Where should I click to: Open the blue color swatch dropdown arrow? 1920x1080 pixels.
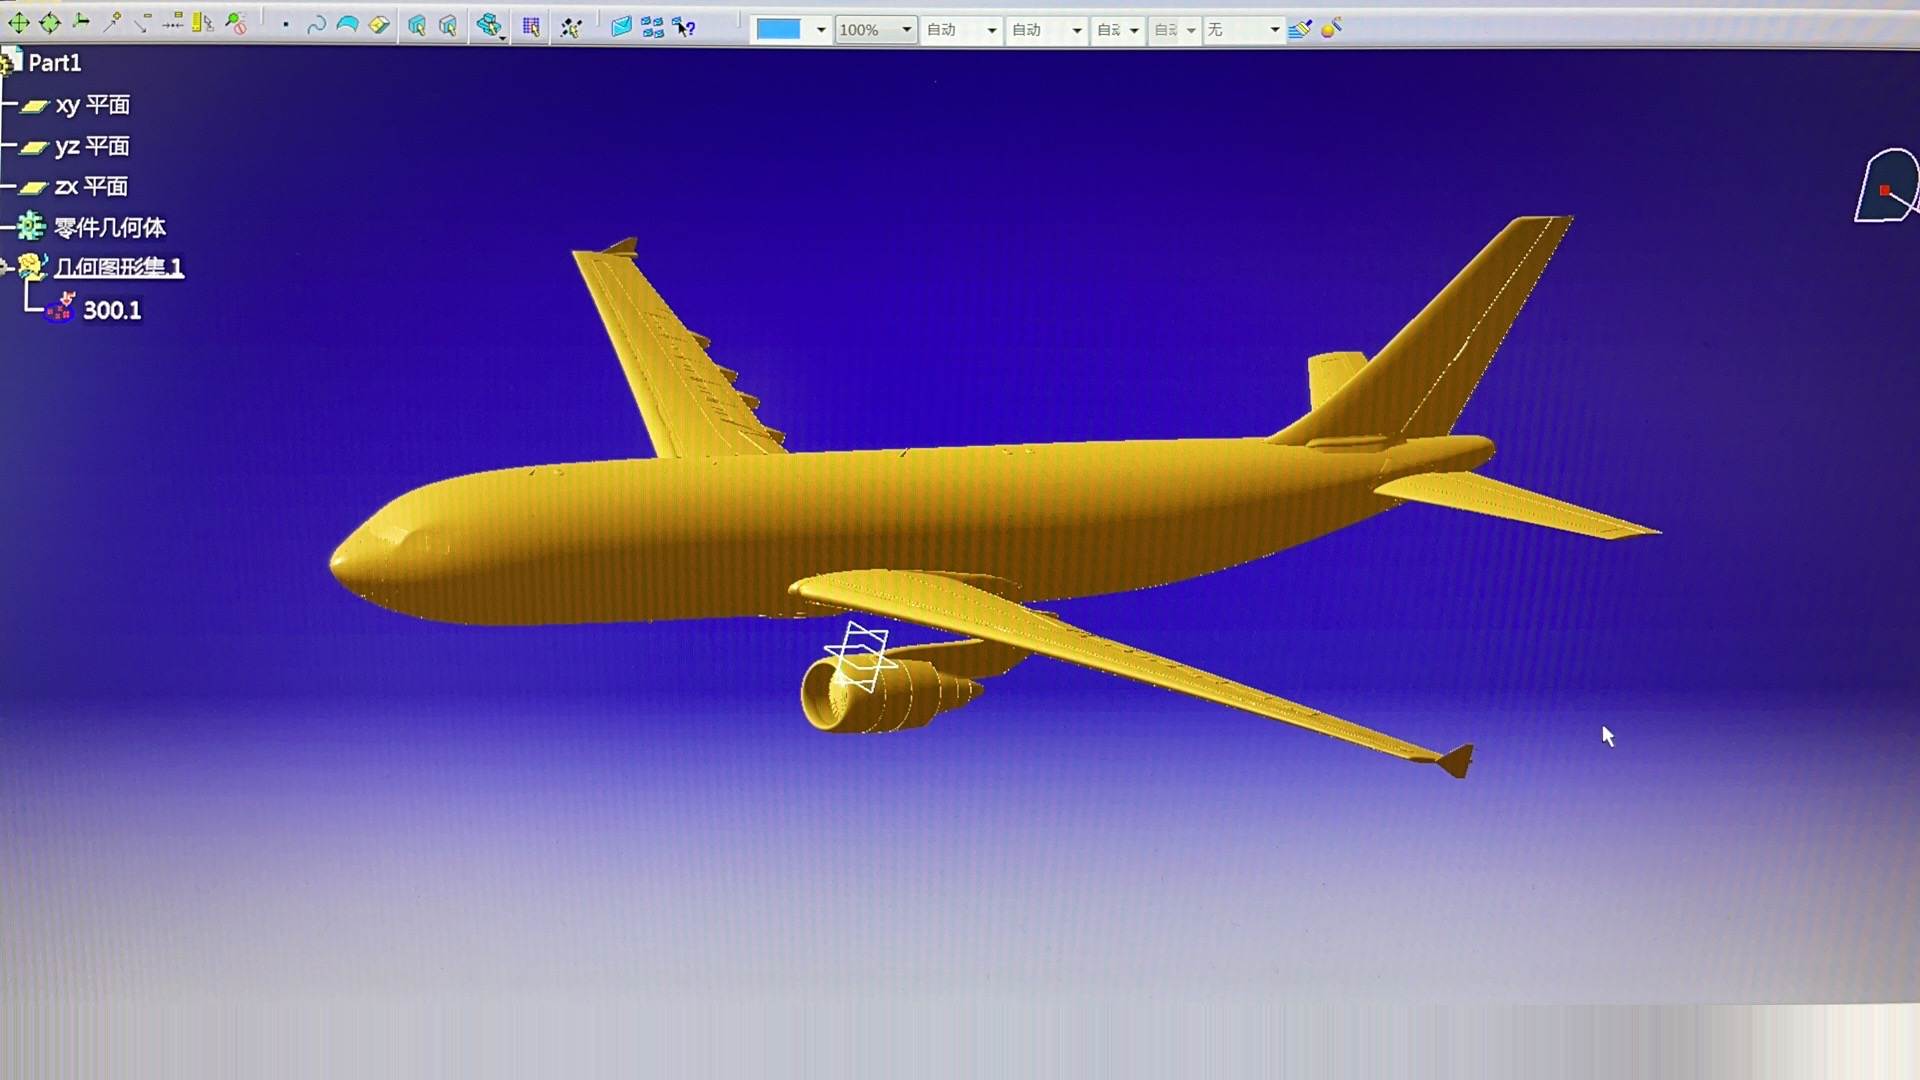(x=821, y=30)
